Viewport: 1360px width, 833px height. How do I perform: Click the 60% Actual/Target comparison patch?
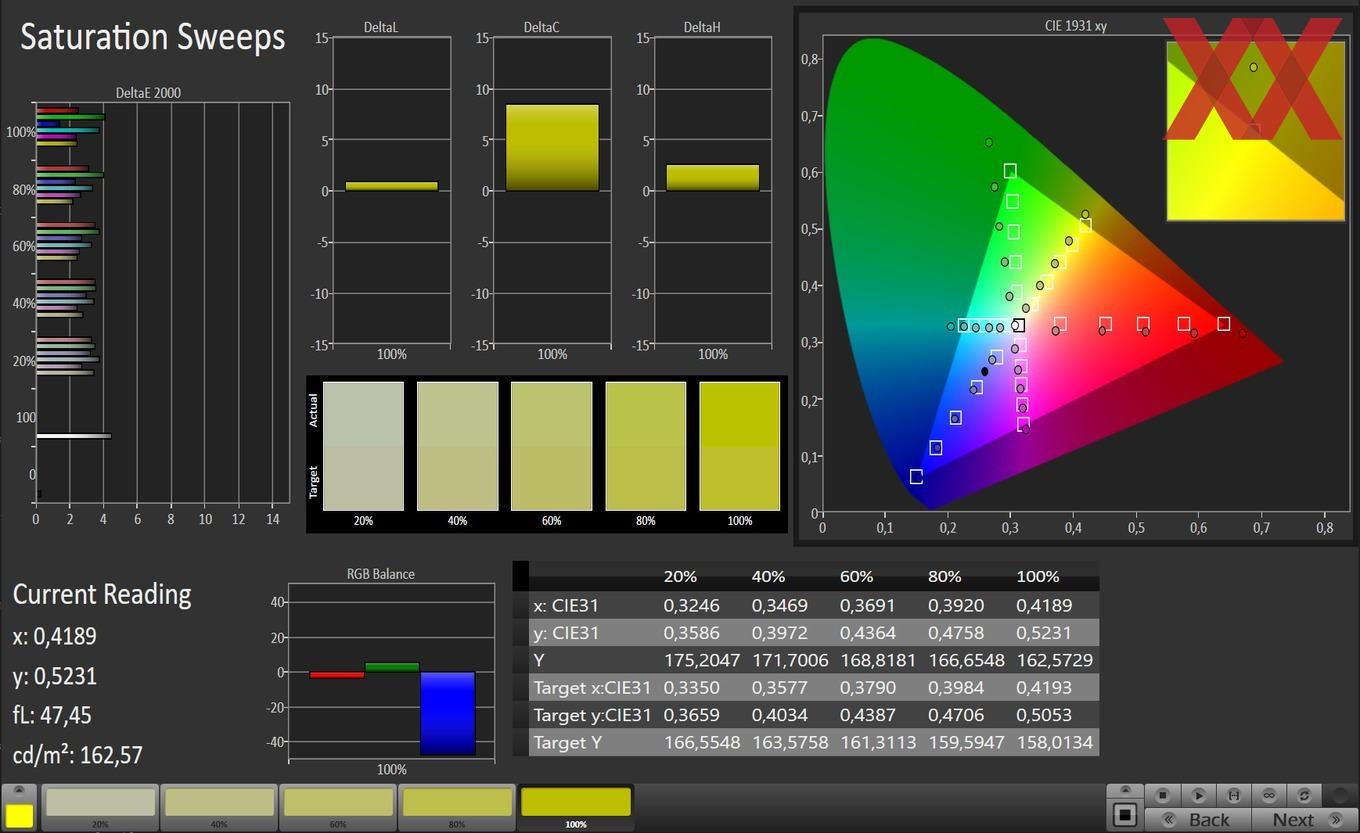[551, 446]
